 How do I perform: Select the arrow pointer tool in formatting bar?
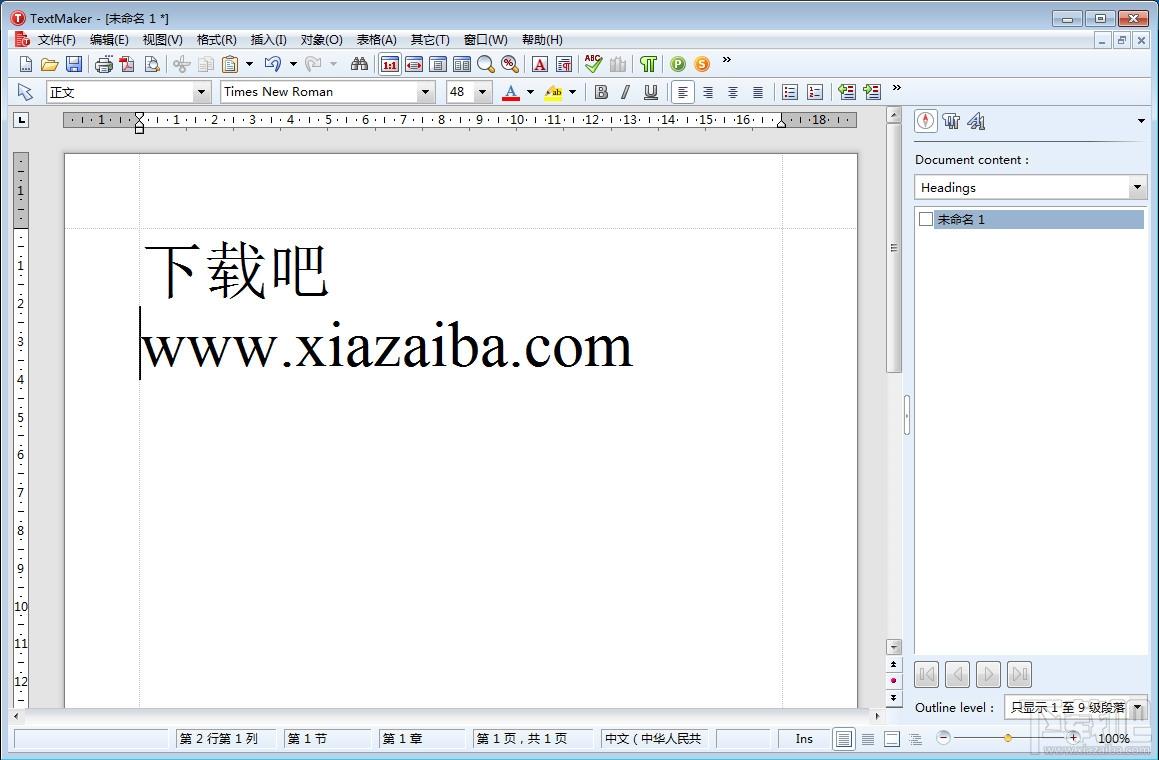25,92
